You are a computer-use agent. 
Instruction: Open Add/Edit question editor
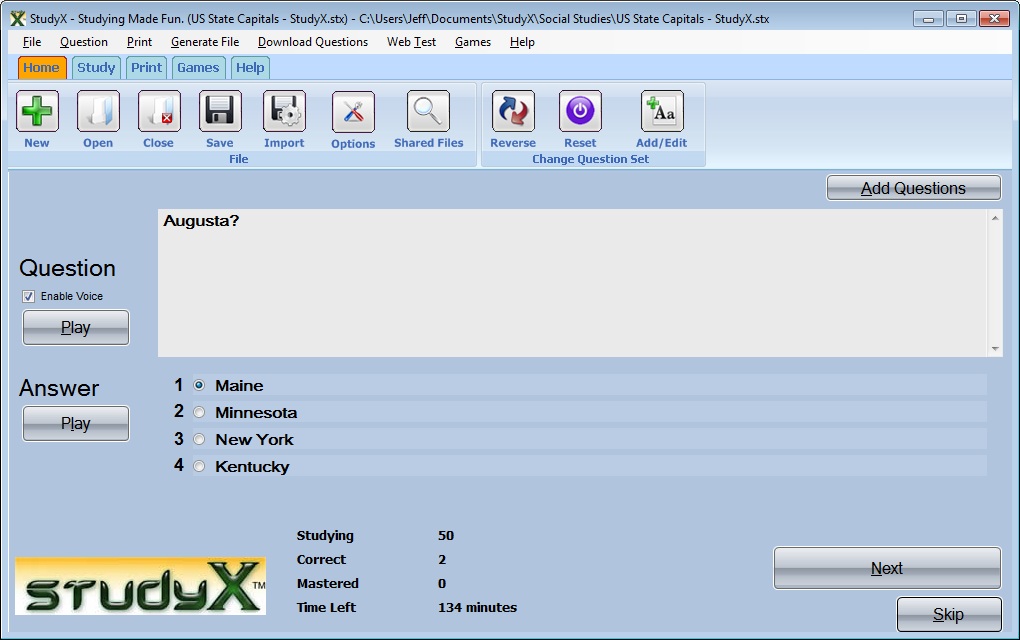(x=660, y=111)
